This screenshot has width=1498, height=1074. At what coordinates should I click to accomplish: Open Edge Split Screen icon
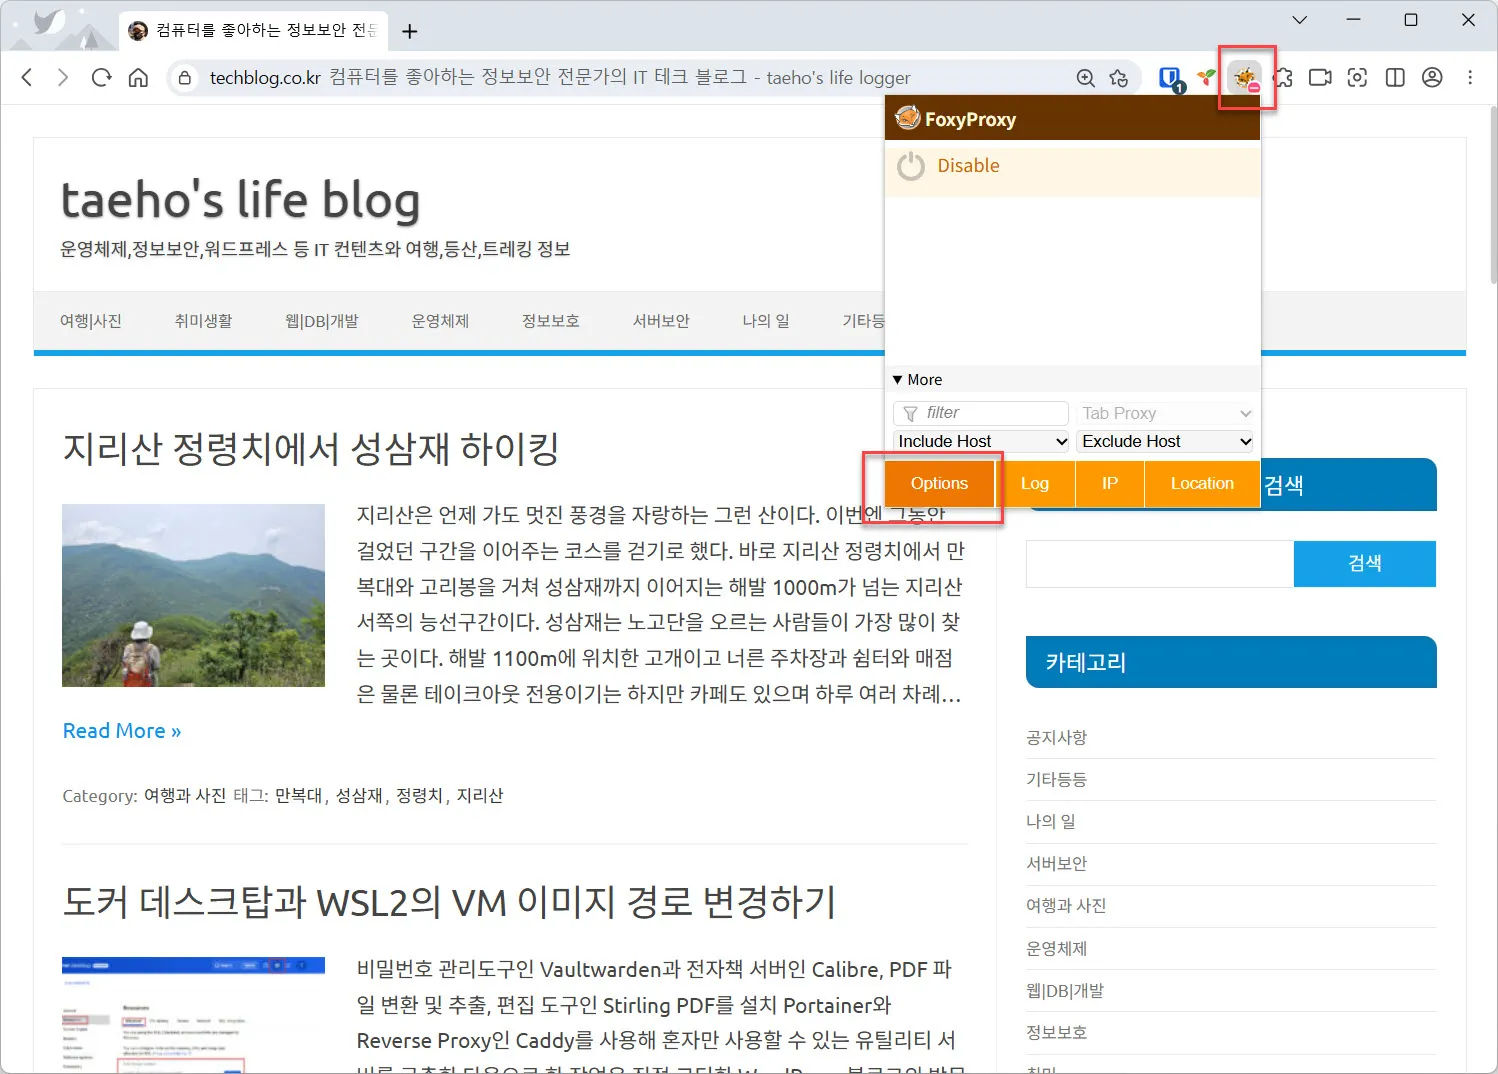click(1394, 77)
